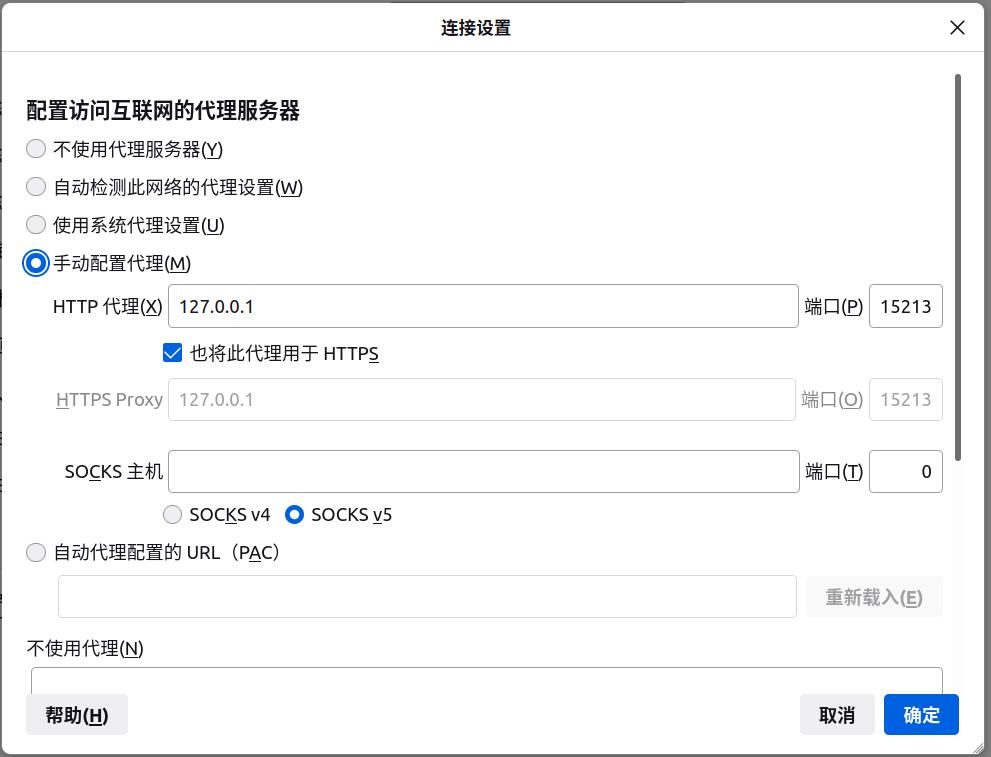991x757 pixels.
Task: Confirm settings with 确定 button
Action: [920, 714]
